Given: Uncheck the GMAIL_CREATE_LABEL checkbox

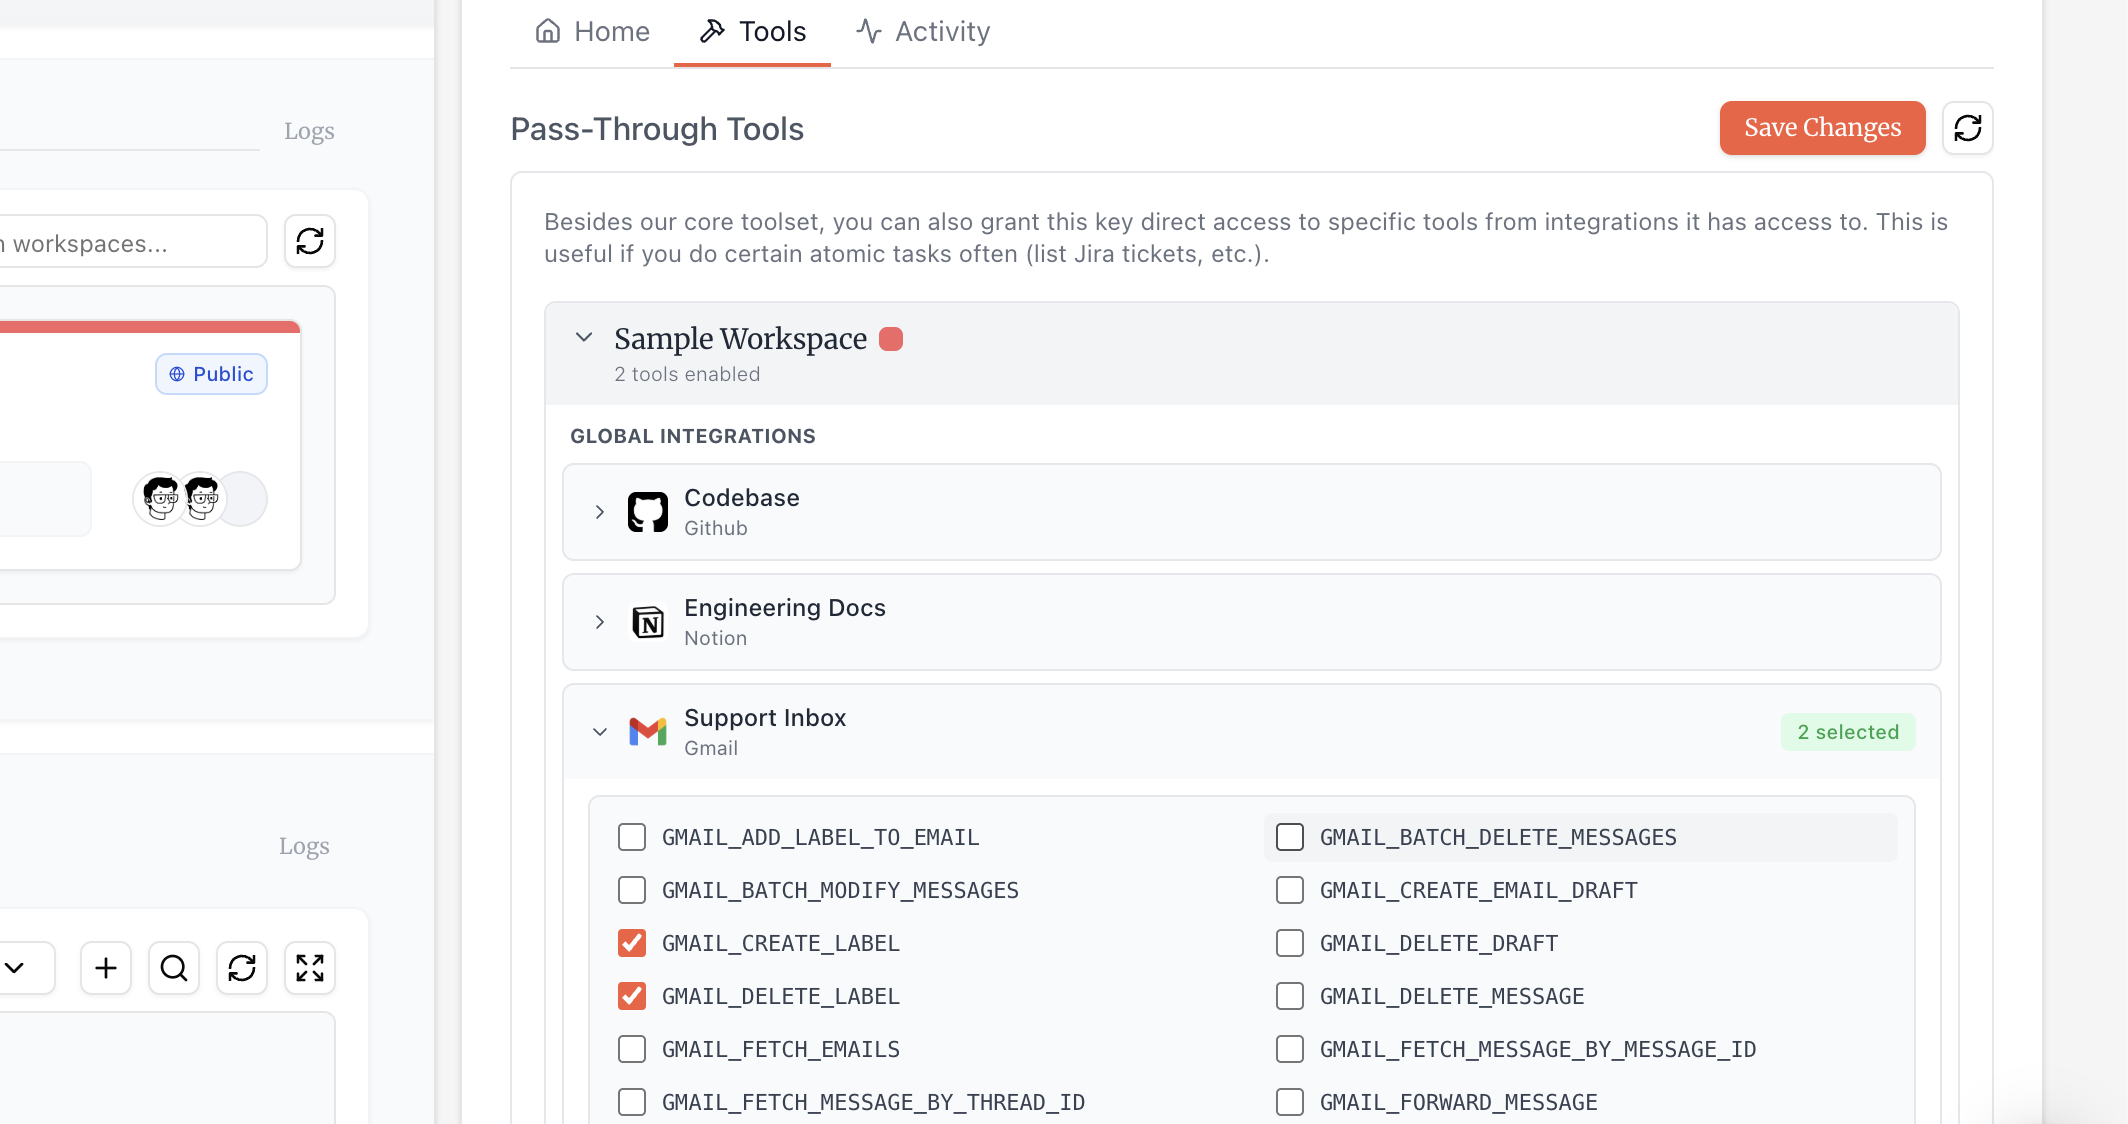Looking at the screenshot, I should (x=632, y=943).
